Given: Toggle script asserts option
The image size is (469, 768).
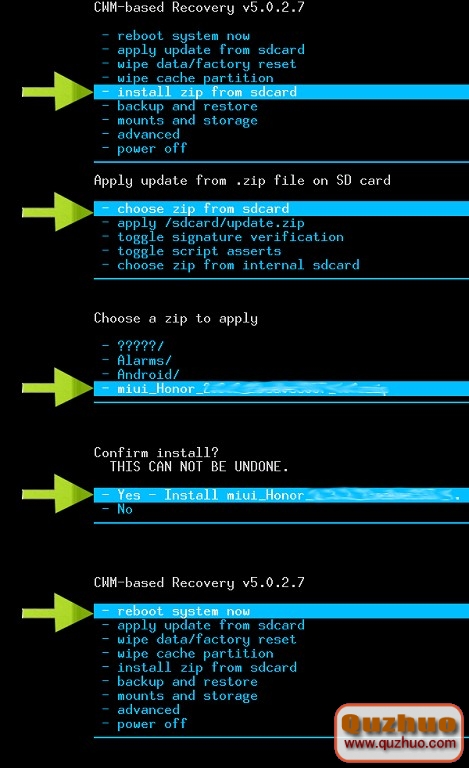Looking at the screenshot, I should click(x=191, y=251).
